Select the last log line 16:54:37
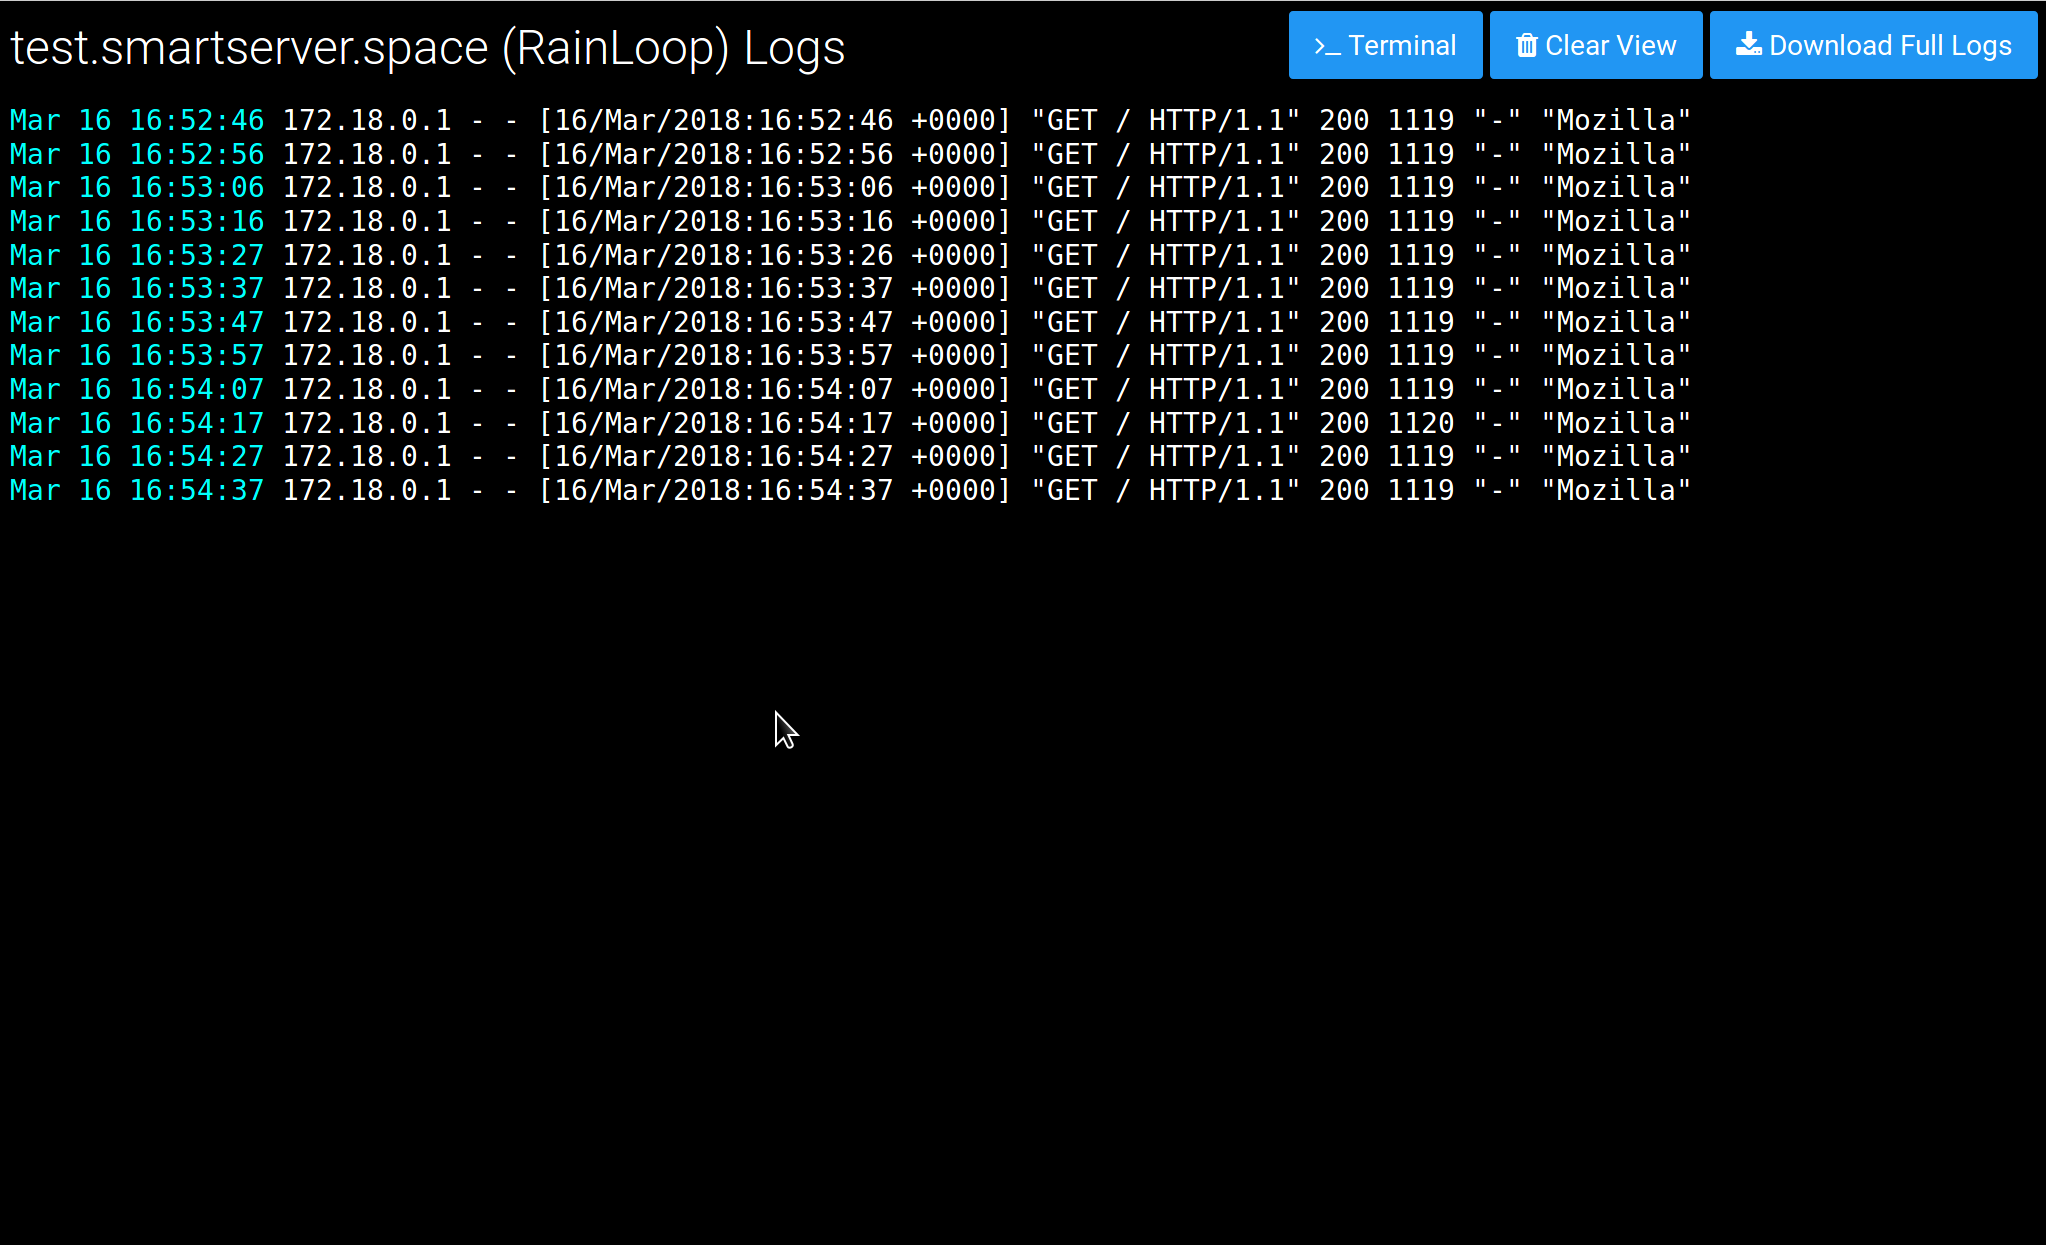The height and width of the screenshot is (1245, 2046). (849, 491)
